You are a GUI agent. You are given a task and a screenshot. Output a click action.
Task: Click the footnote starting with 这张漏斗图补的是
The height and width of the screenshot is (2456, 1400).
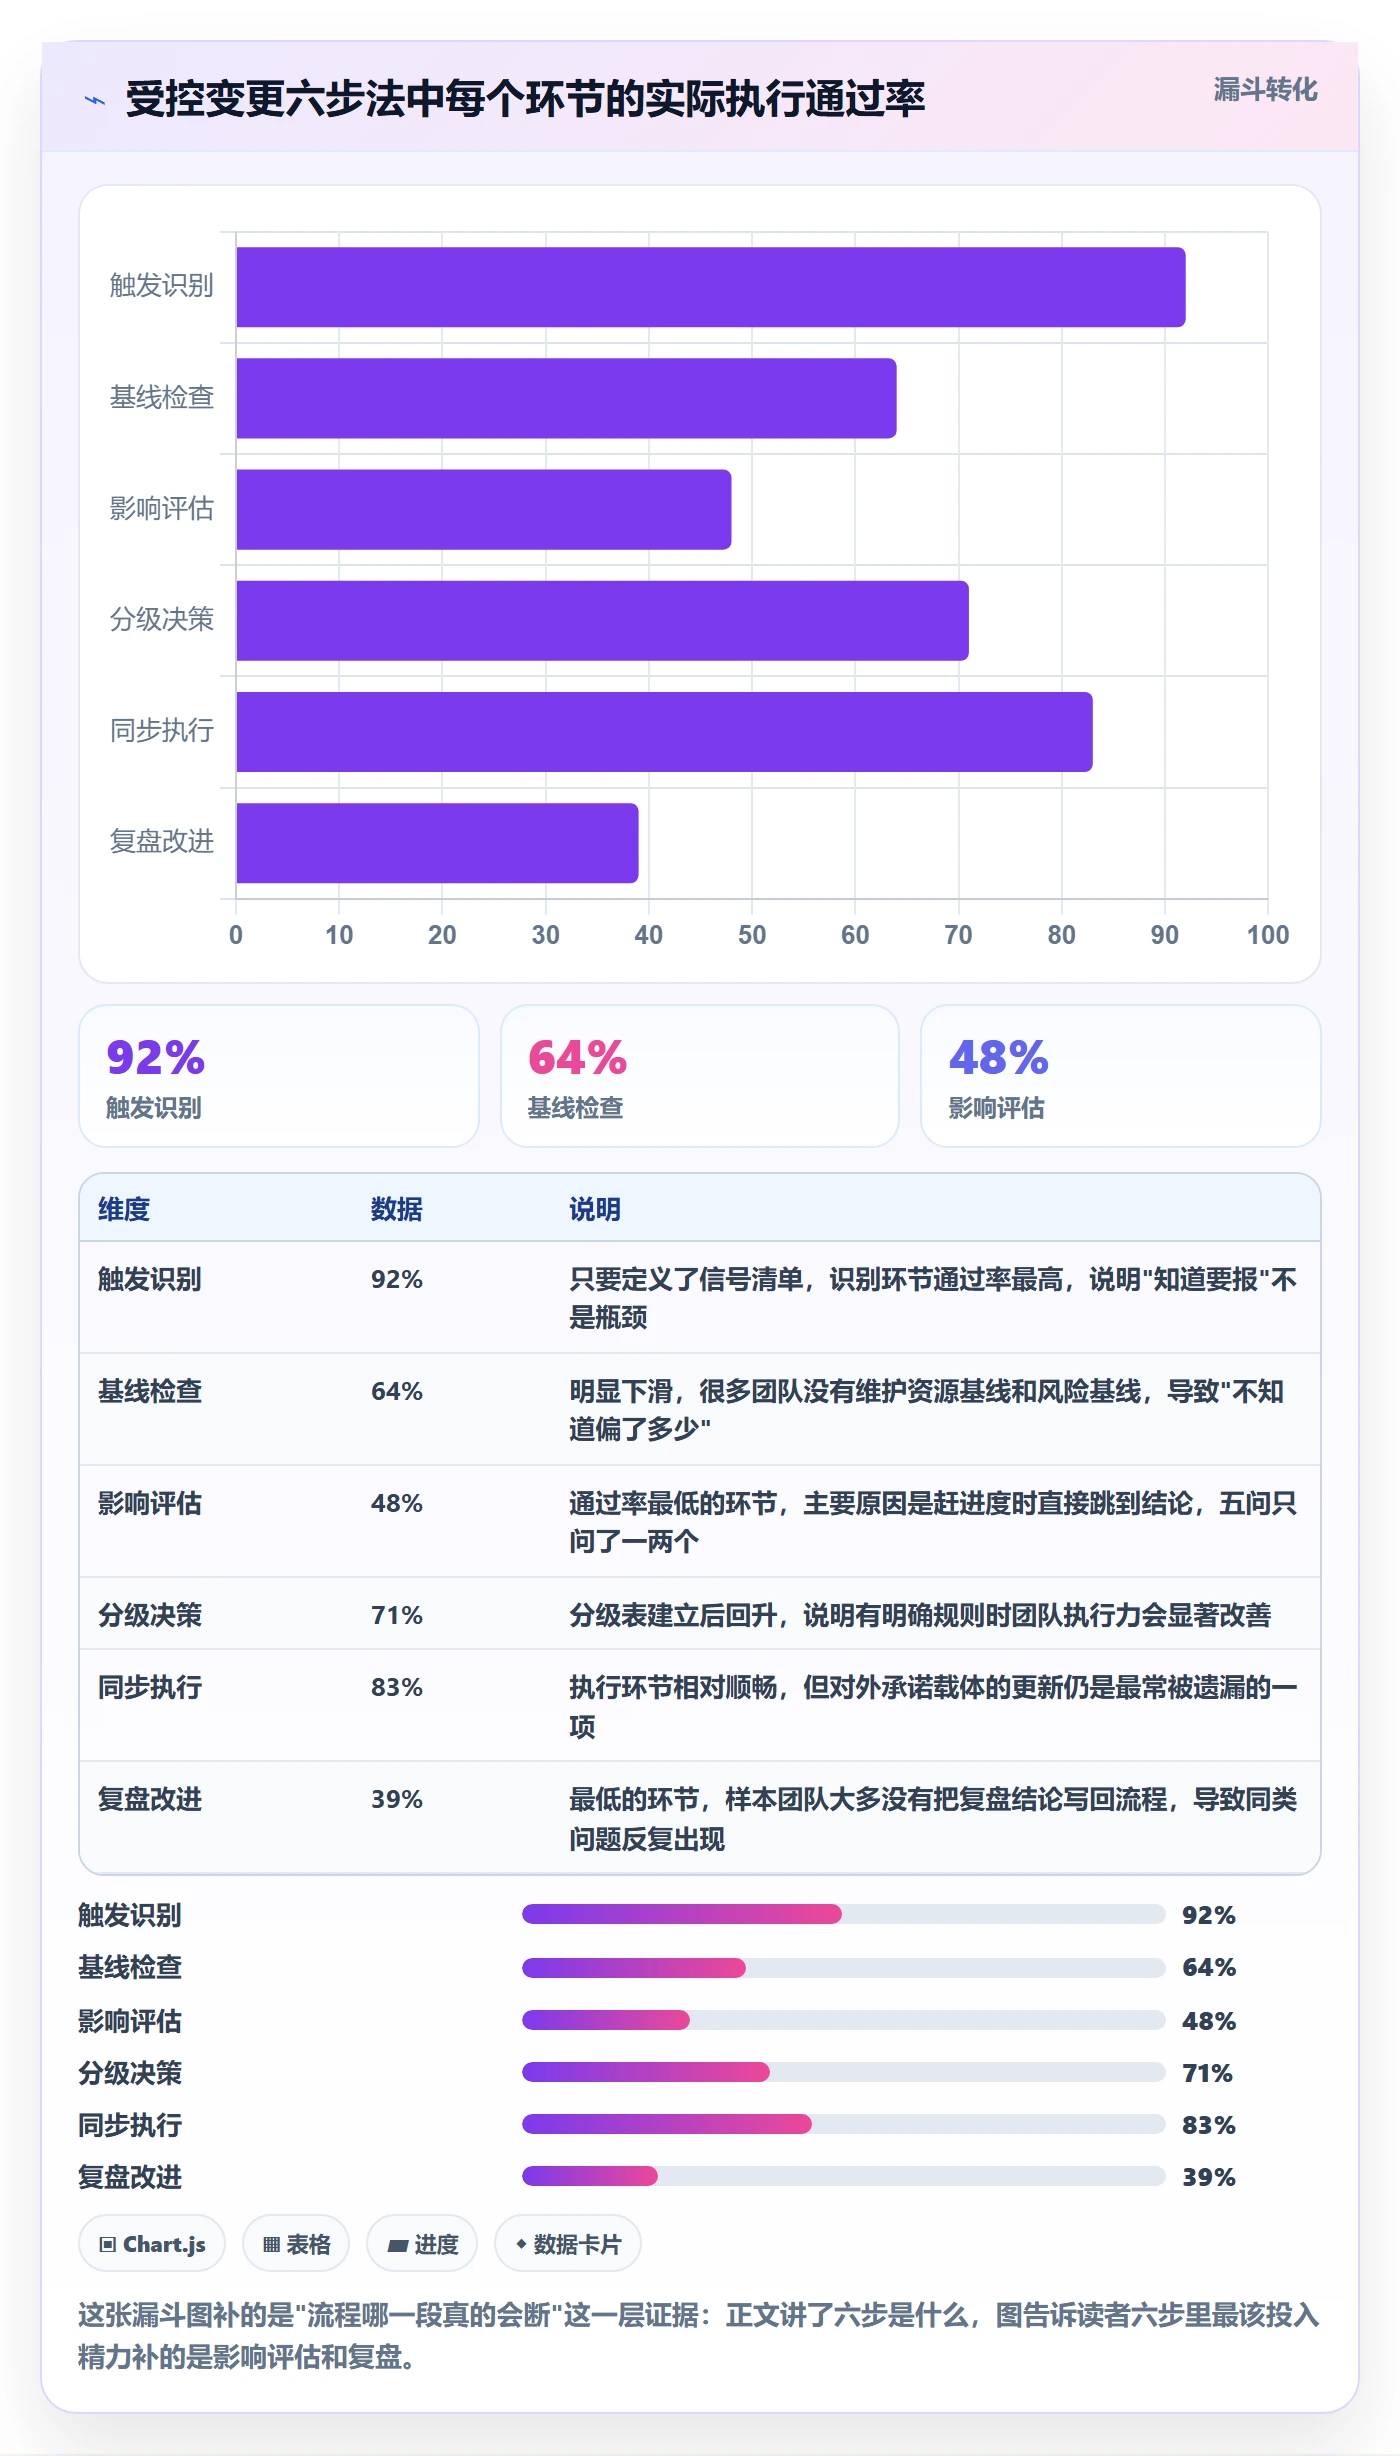pyautogui.click(x=699, y=2335)
